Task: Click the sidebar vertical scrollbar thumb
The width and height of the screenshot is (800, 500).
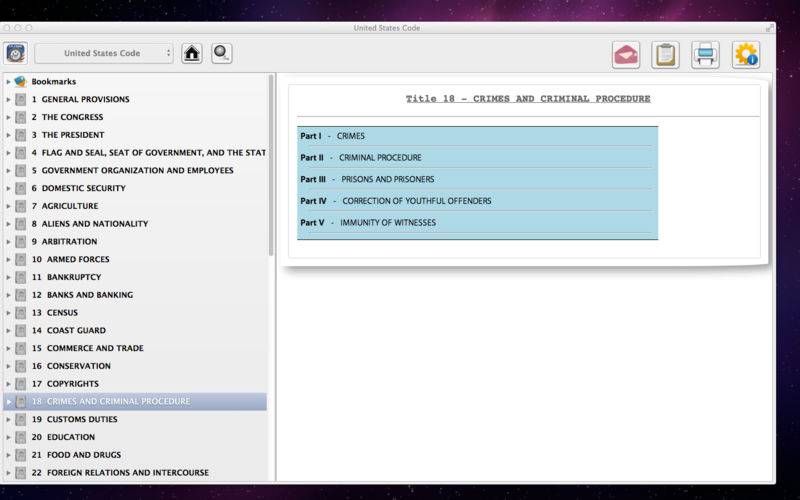Action: pos(271,165)
